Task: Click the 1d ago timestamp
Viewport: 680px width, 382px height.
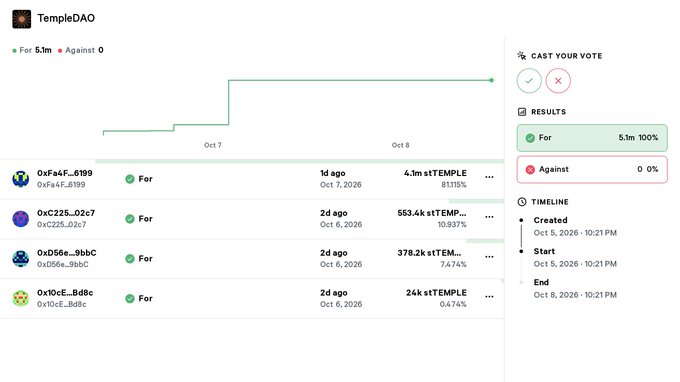Action: [x=333, y=173]
